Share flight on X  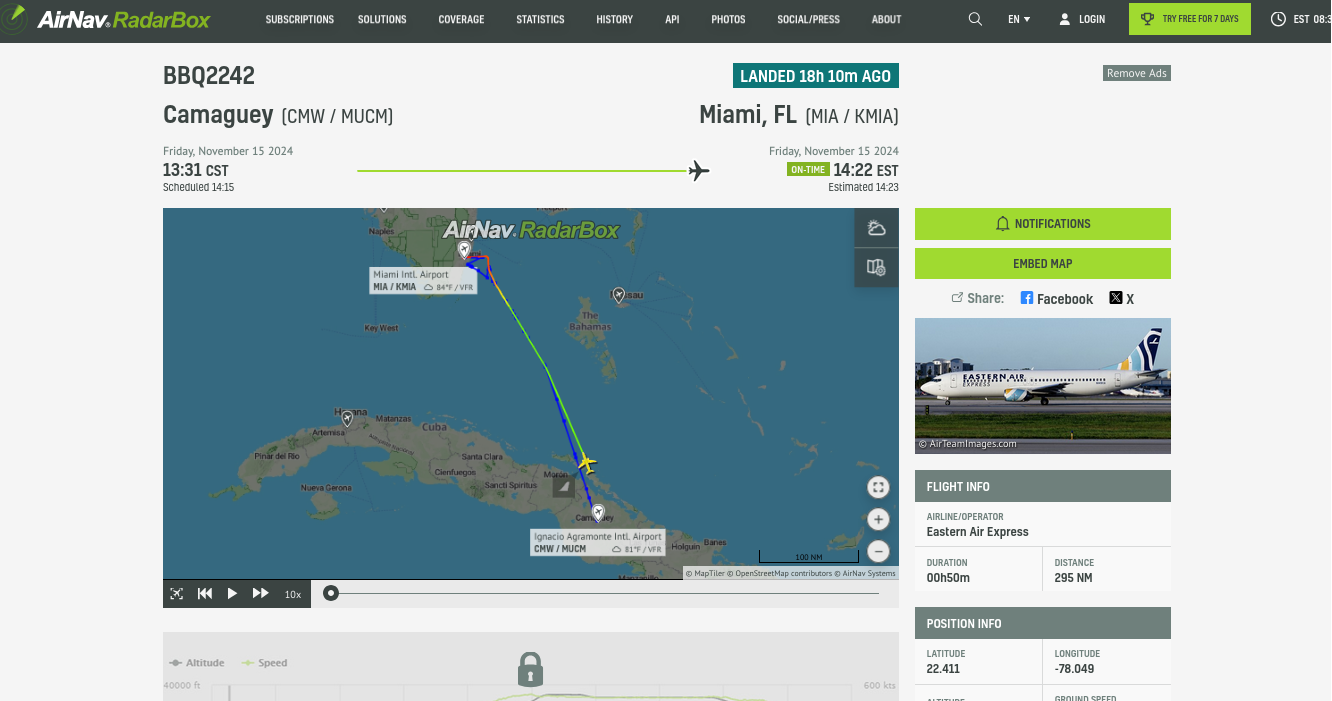tap(1121, 299)
